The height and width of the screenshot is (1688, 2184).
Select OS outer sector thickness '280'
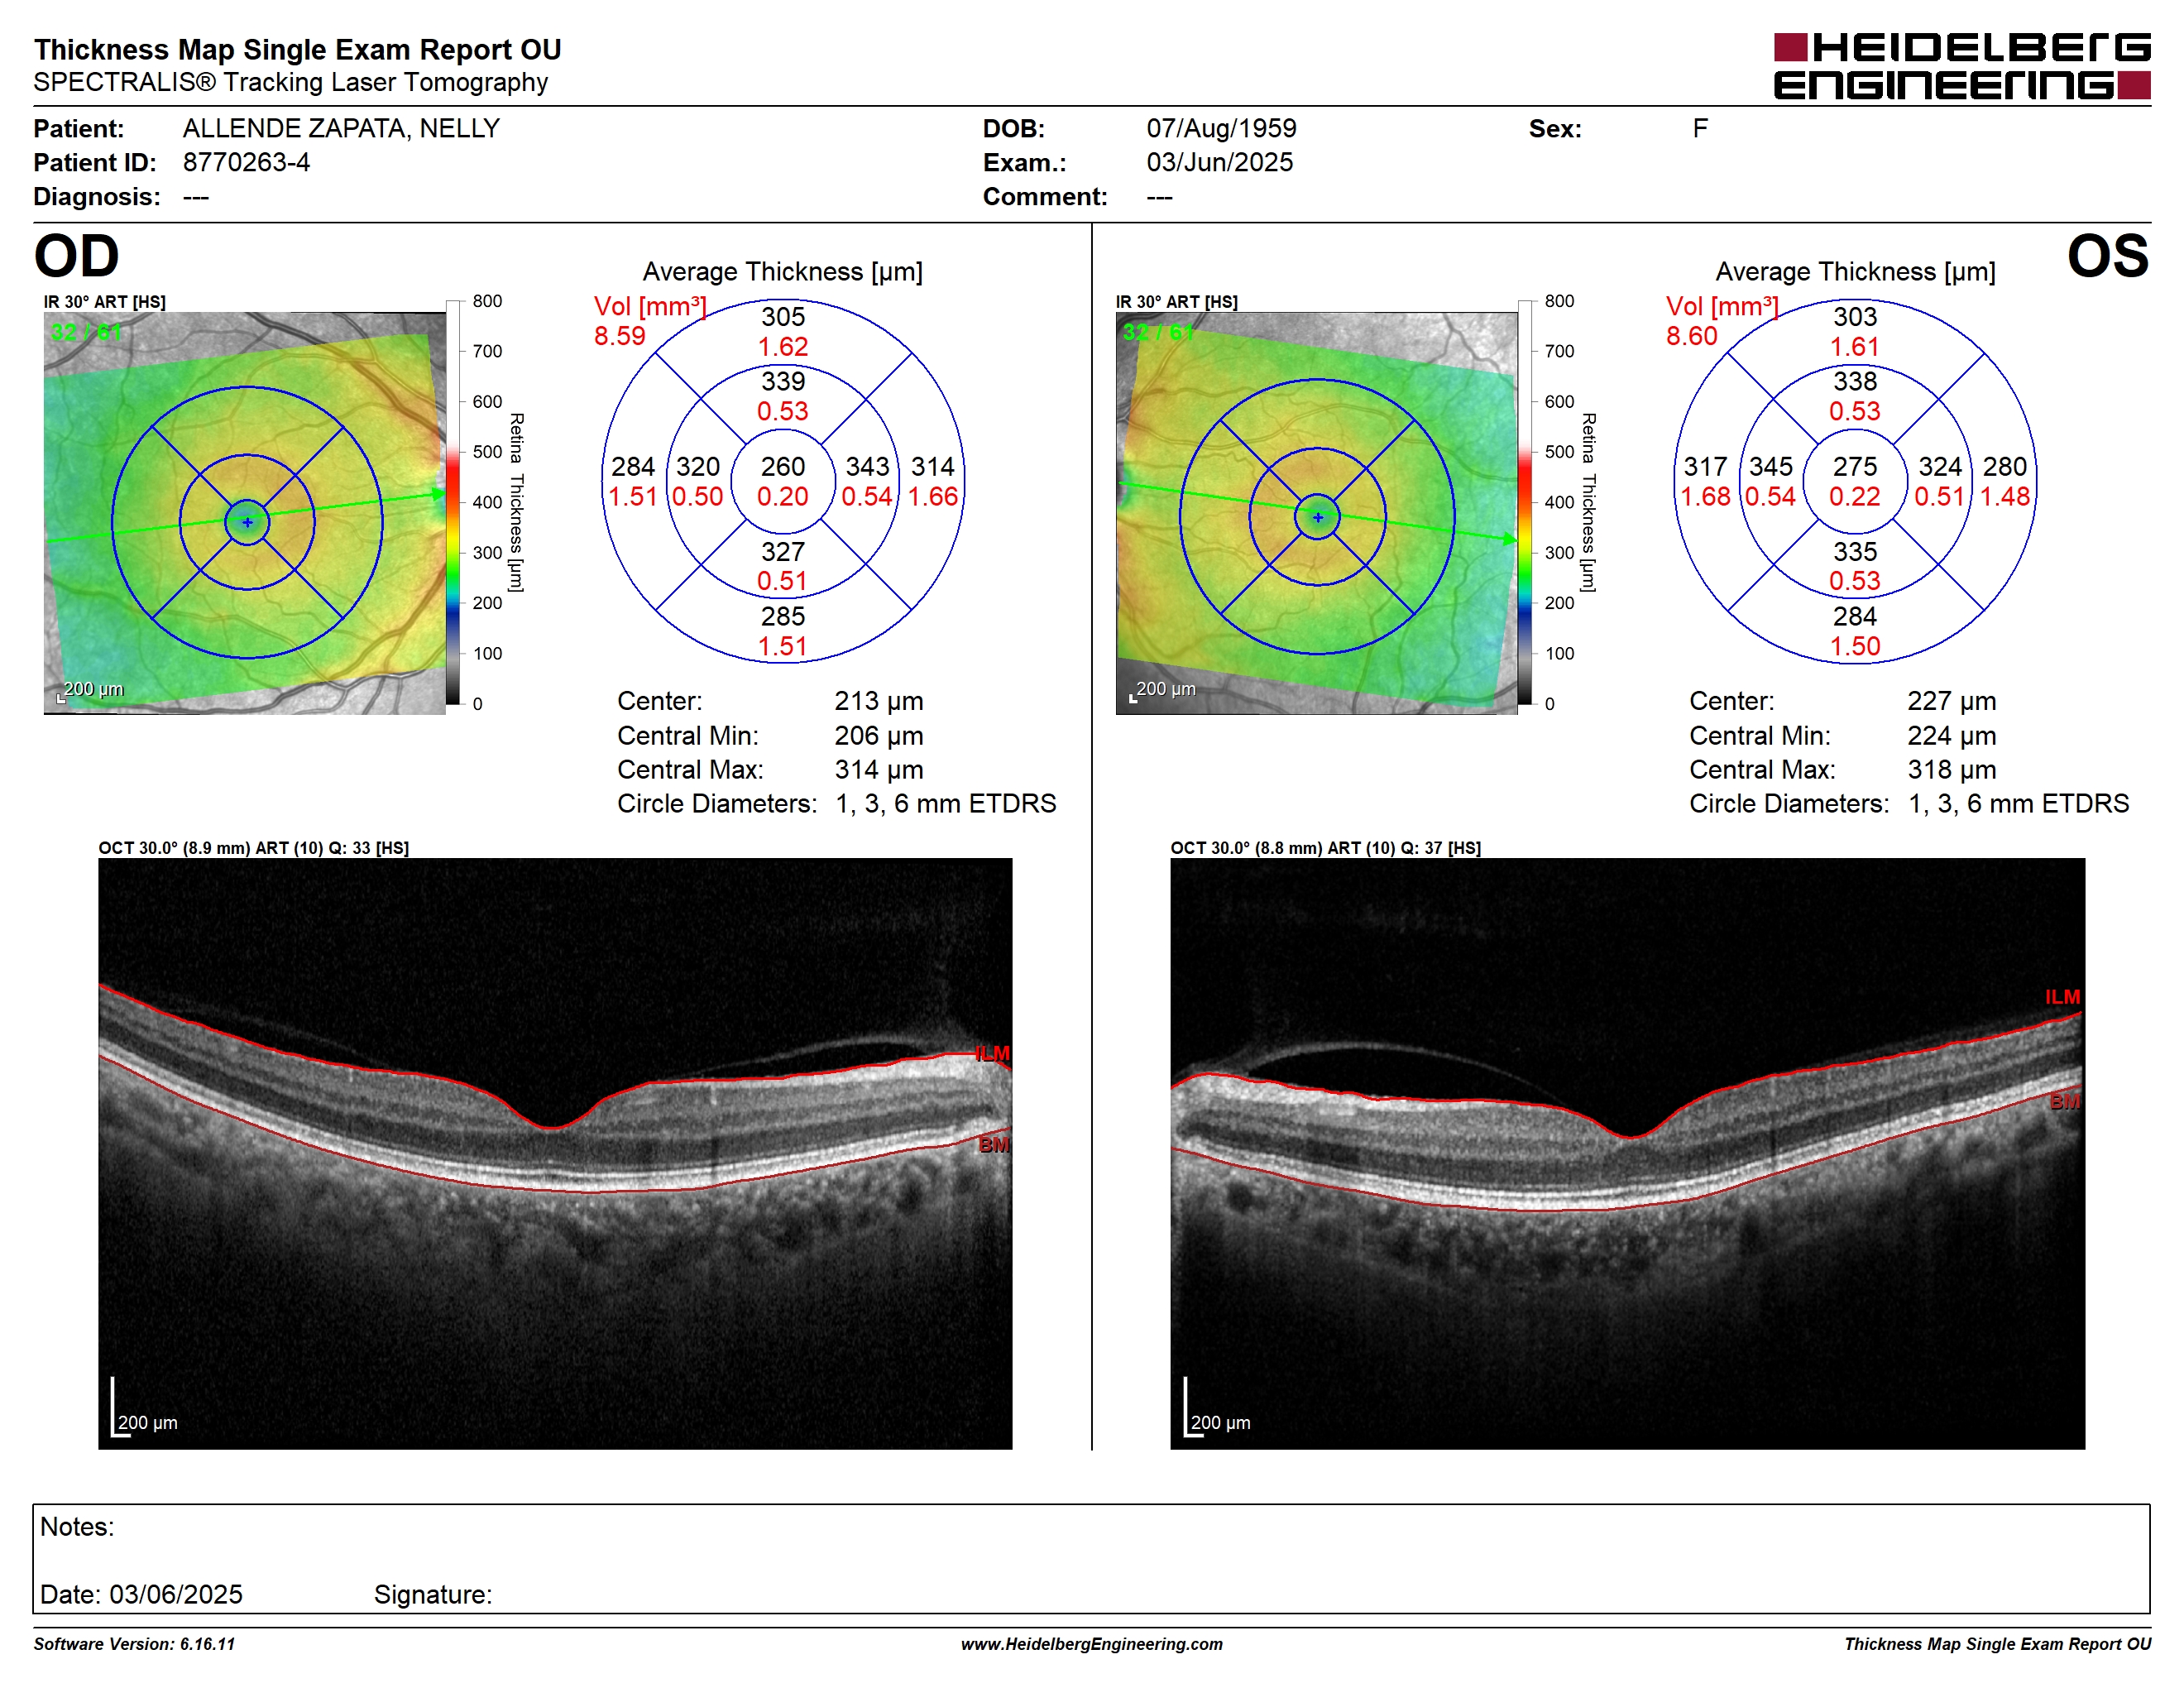point(2005,467)
